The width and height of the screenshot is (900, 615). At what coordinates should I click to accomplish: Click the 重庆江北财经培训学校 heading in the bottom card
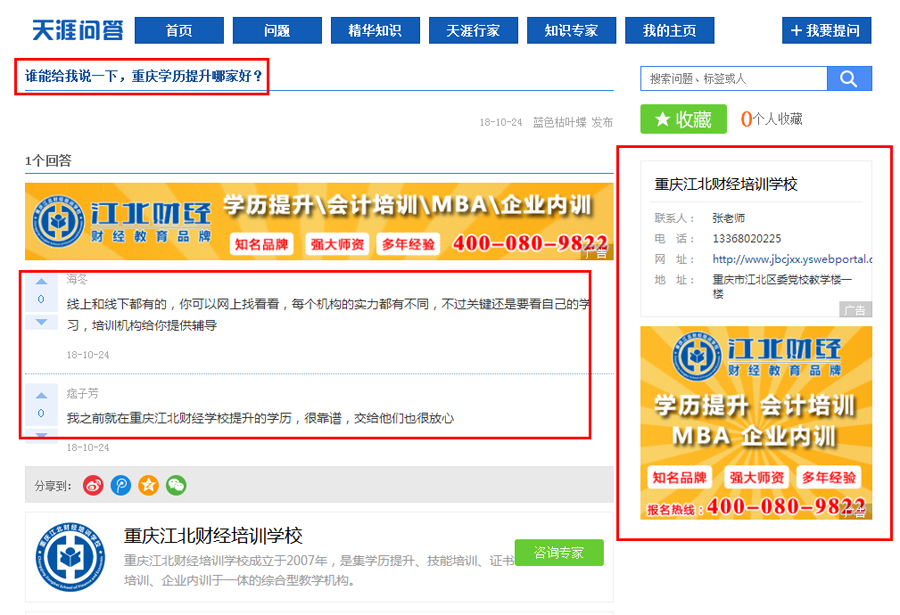point(213,536)
